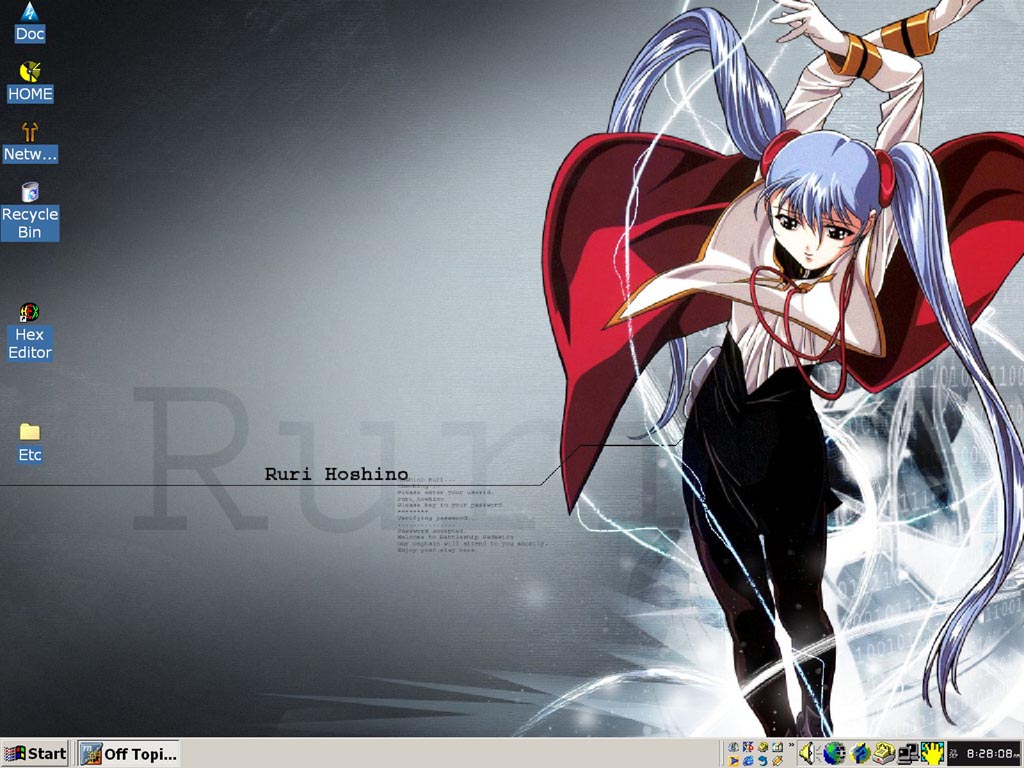The width and height of the screenshot is (1024, 768).
Task: Switch to the Off Topi... taskbar window
Action: pos(129,754)
